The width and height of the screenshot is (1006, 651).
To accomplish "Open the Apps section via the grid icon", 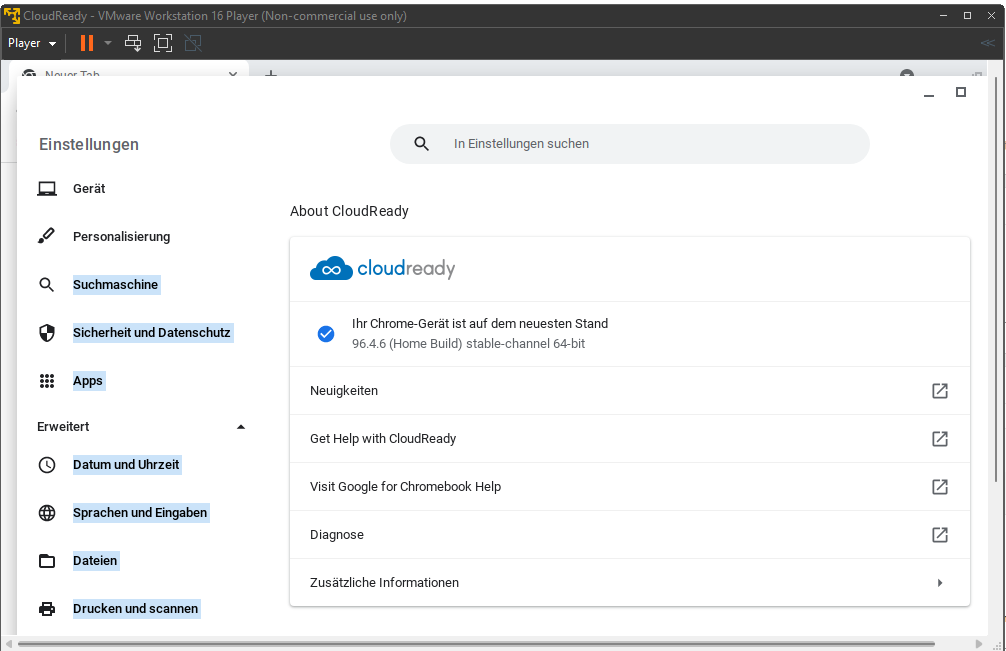I will click(x=47, y=381).
